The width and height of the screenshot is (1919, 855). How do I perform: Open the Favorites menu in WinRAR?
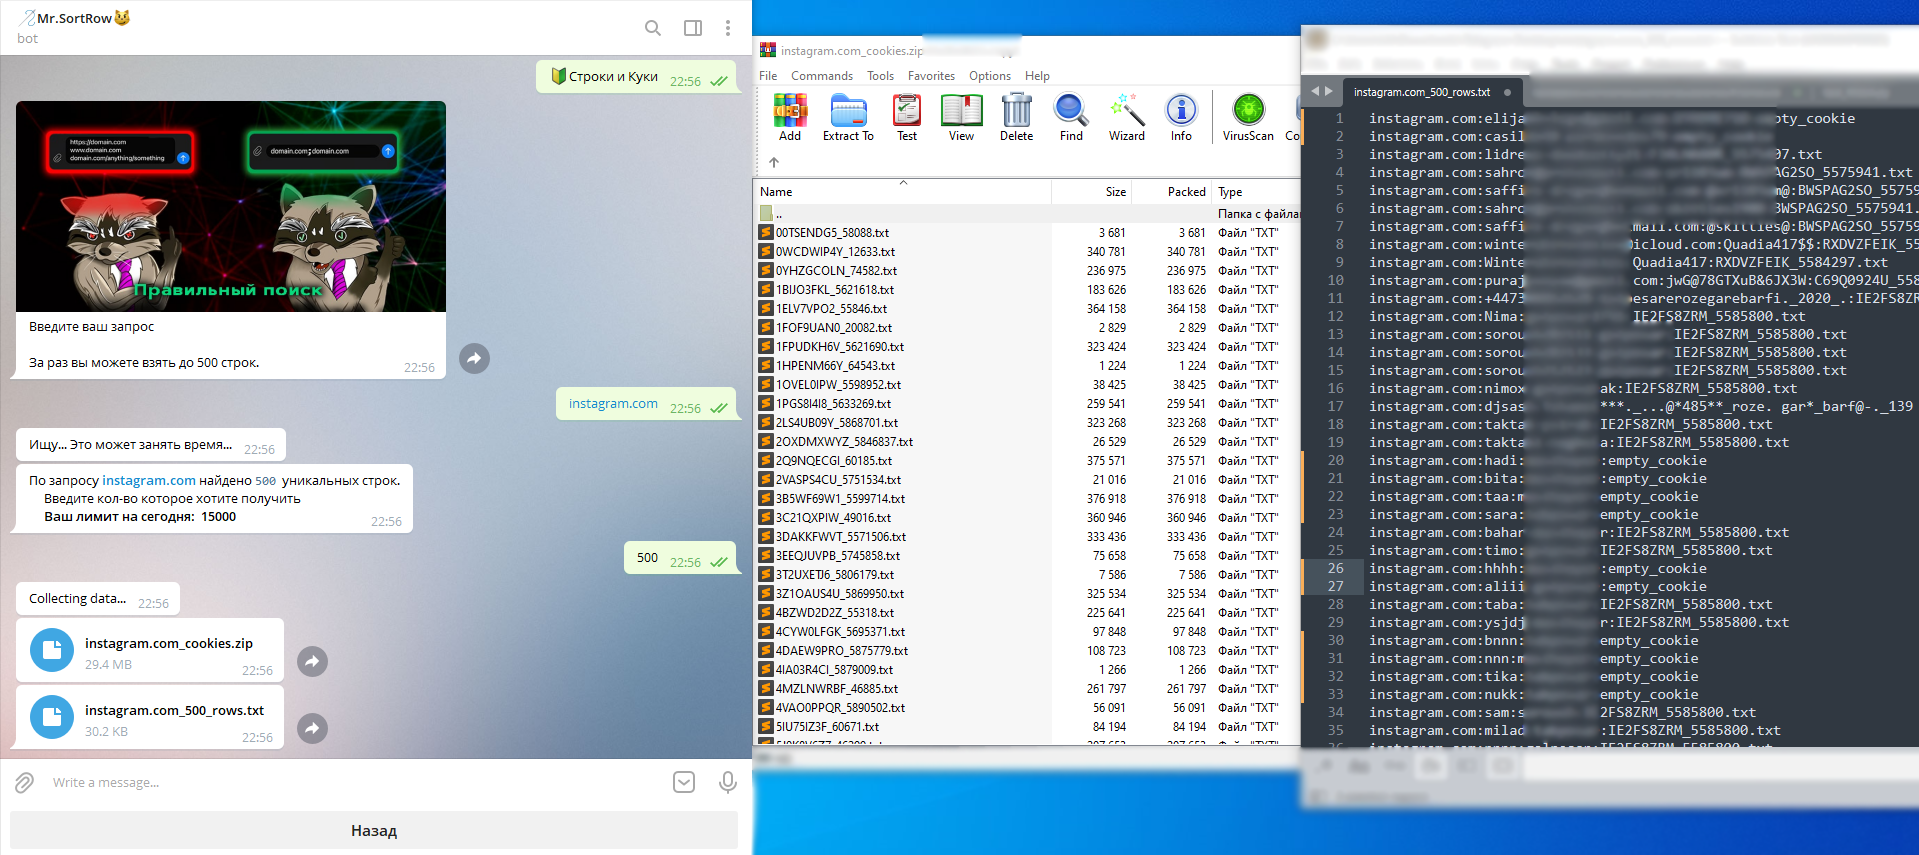click(x=931, y=76)
